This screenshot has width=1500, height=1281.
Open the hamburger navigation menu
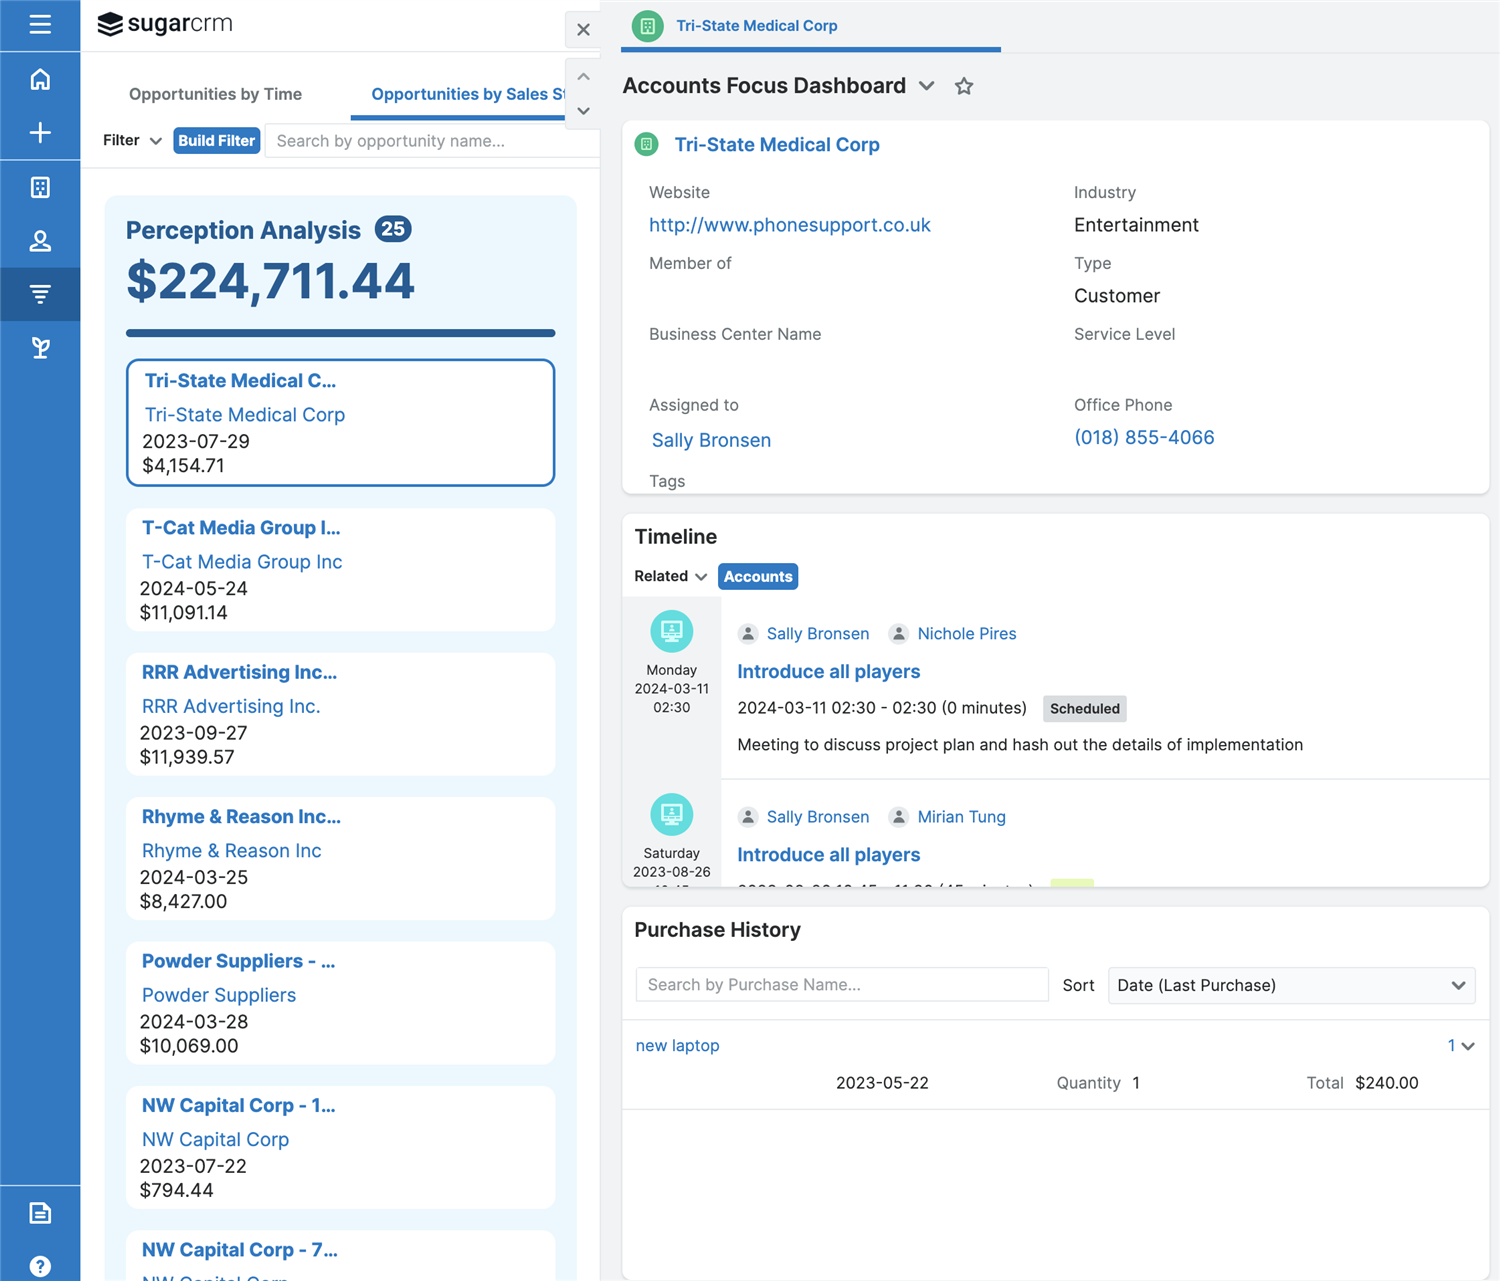[40, 25]
